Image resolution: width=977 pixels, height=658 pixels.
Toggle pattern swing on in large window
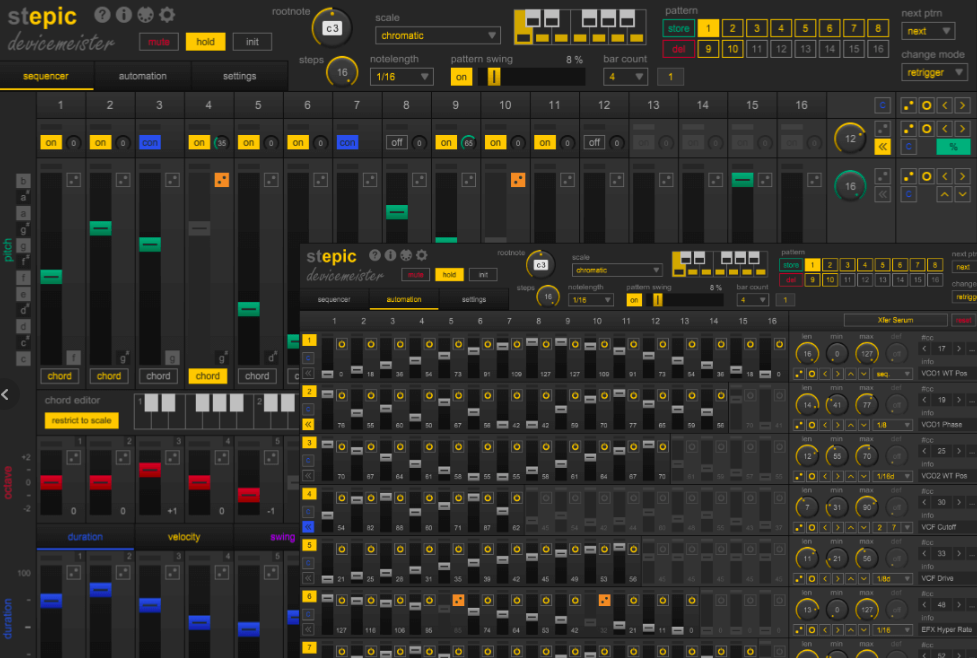coord(461,77)
